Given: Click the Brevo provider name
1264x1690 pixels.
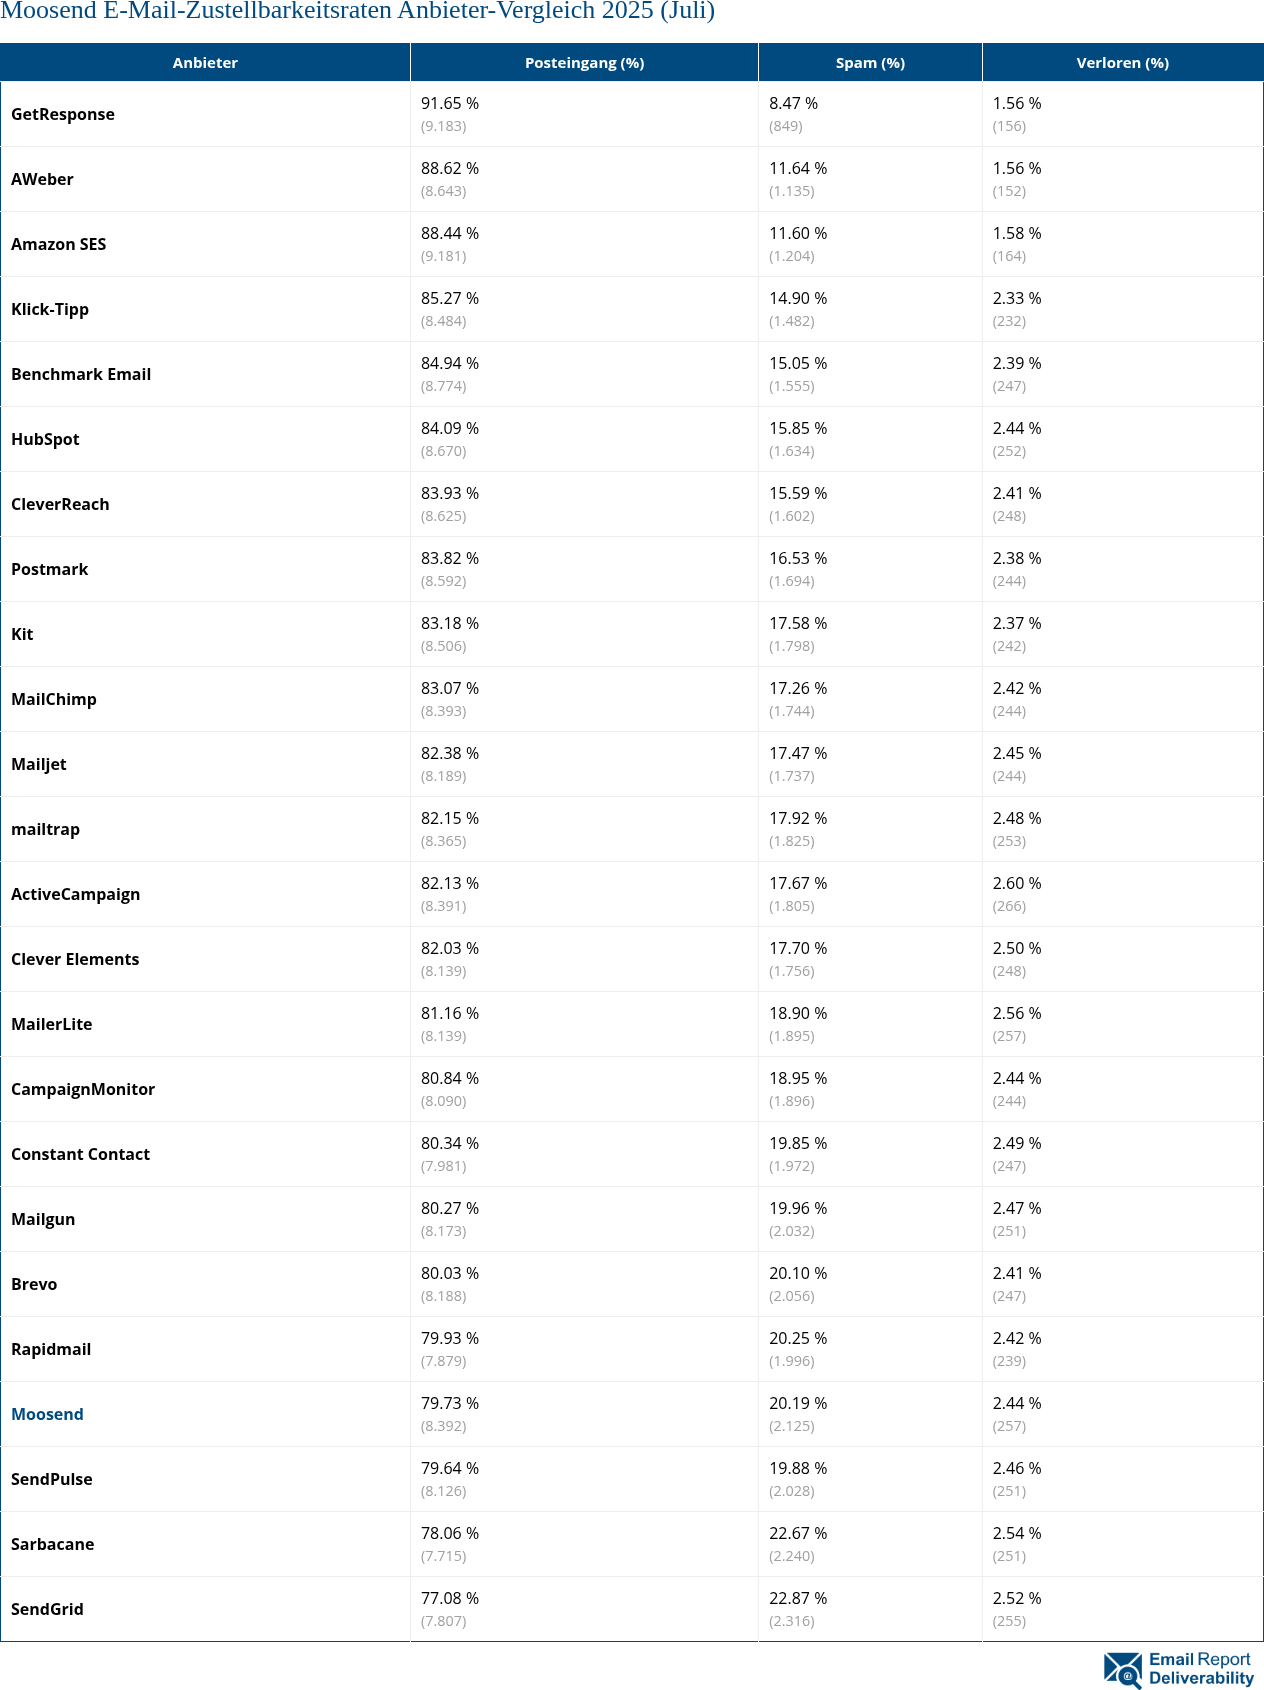Looking at the screenshot, I should [x=34, y=1284].
